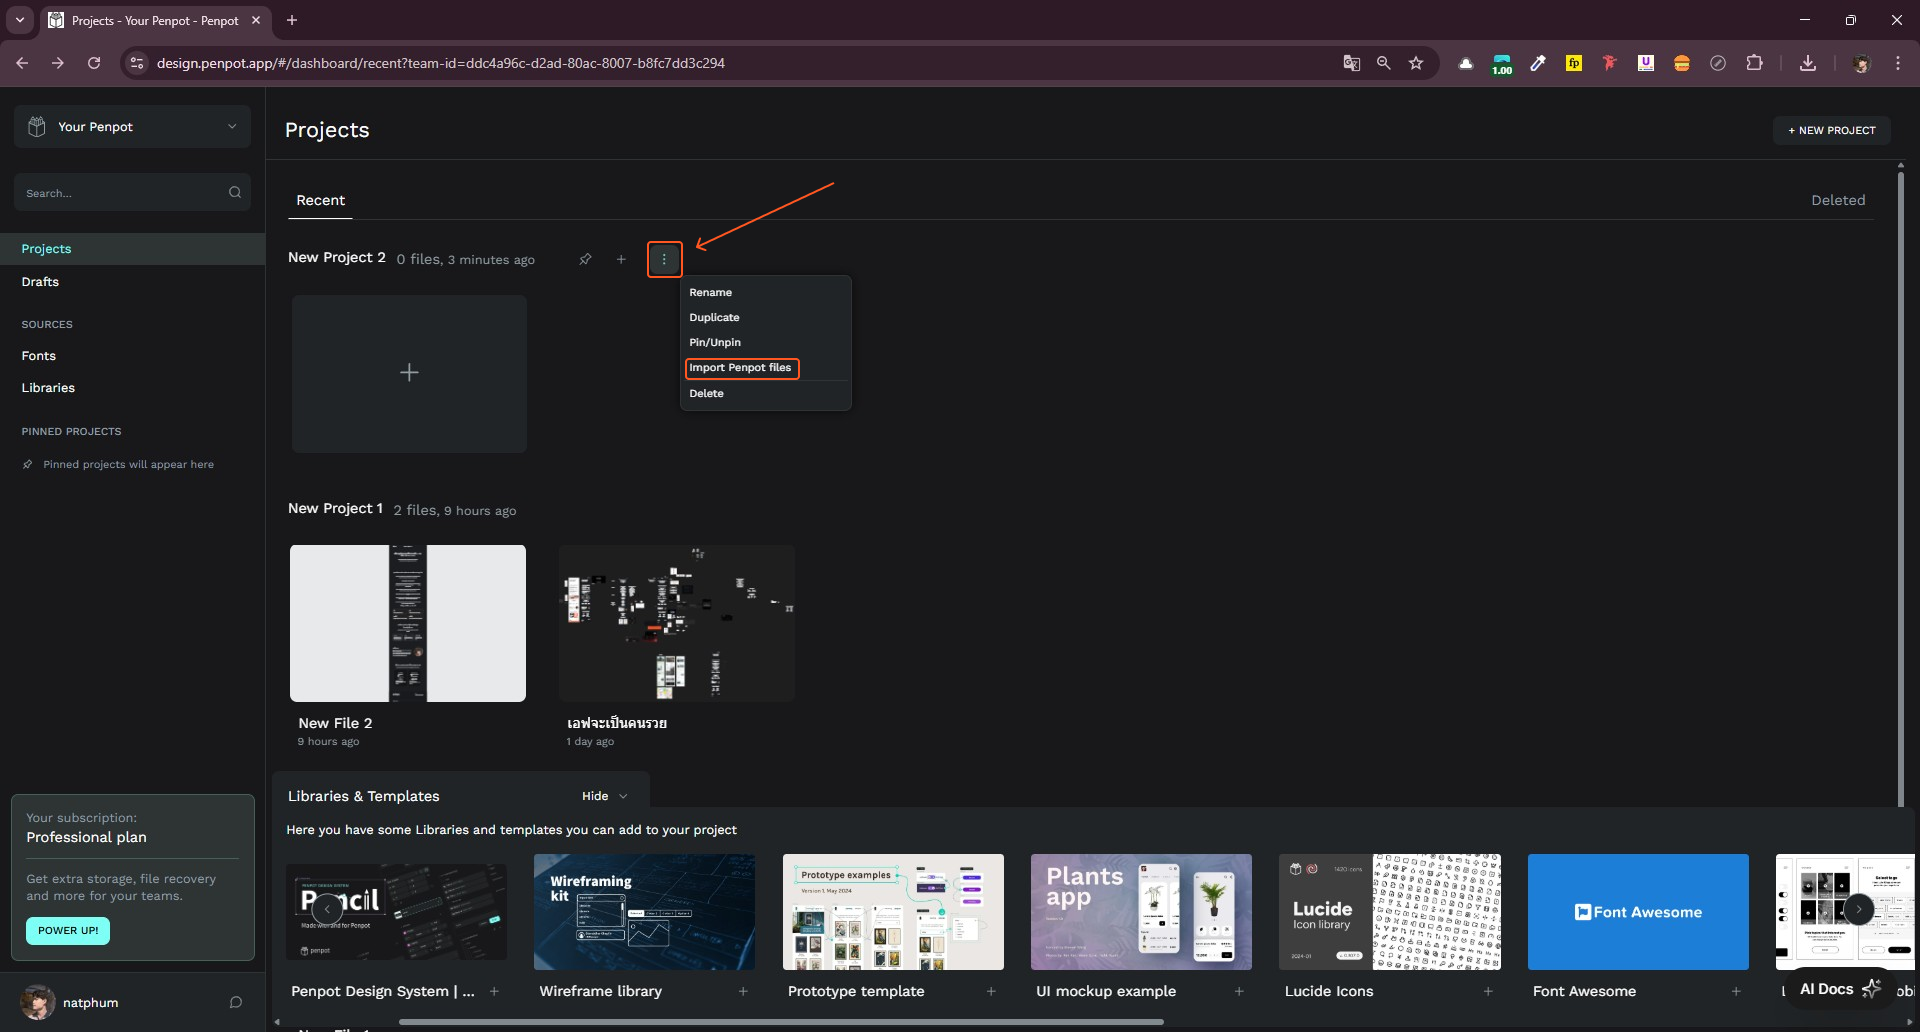Click the Your Penpot team logo icon
The width and height of the screenshot is (1920, 1032).
(37, 127)
